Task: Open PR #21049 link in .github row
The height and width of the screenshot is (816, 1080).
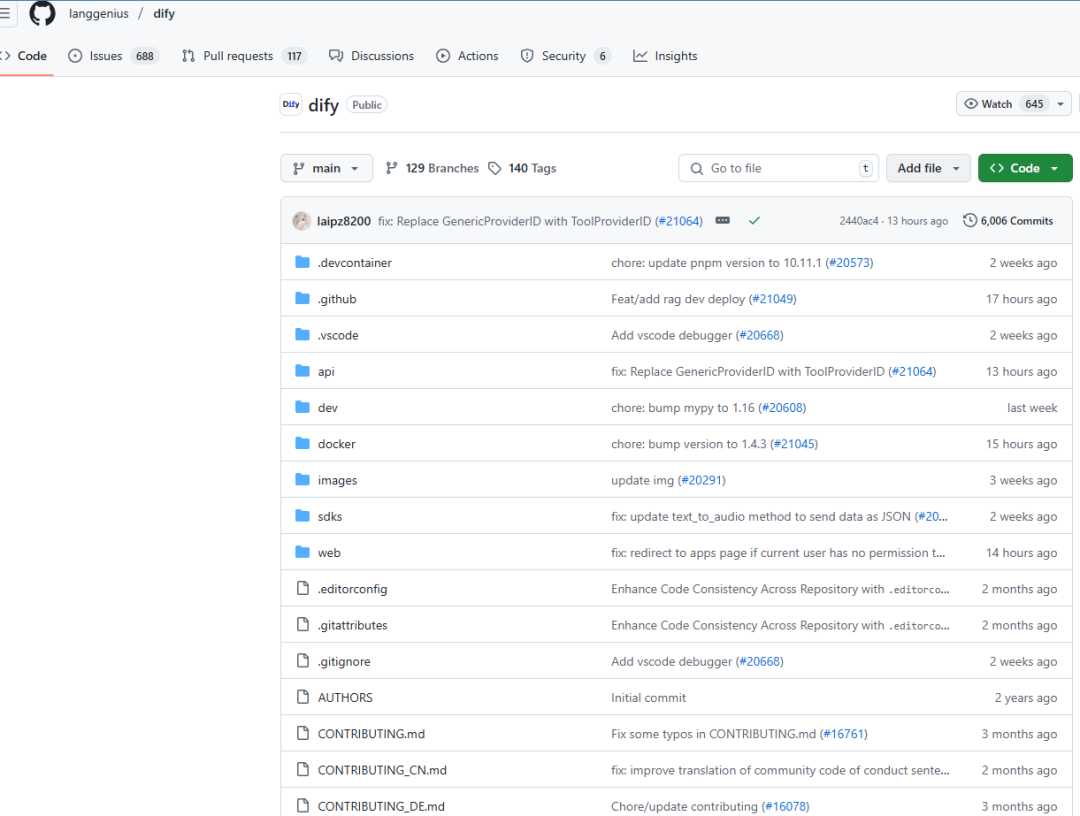Action: [x=773, y=299]
